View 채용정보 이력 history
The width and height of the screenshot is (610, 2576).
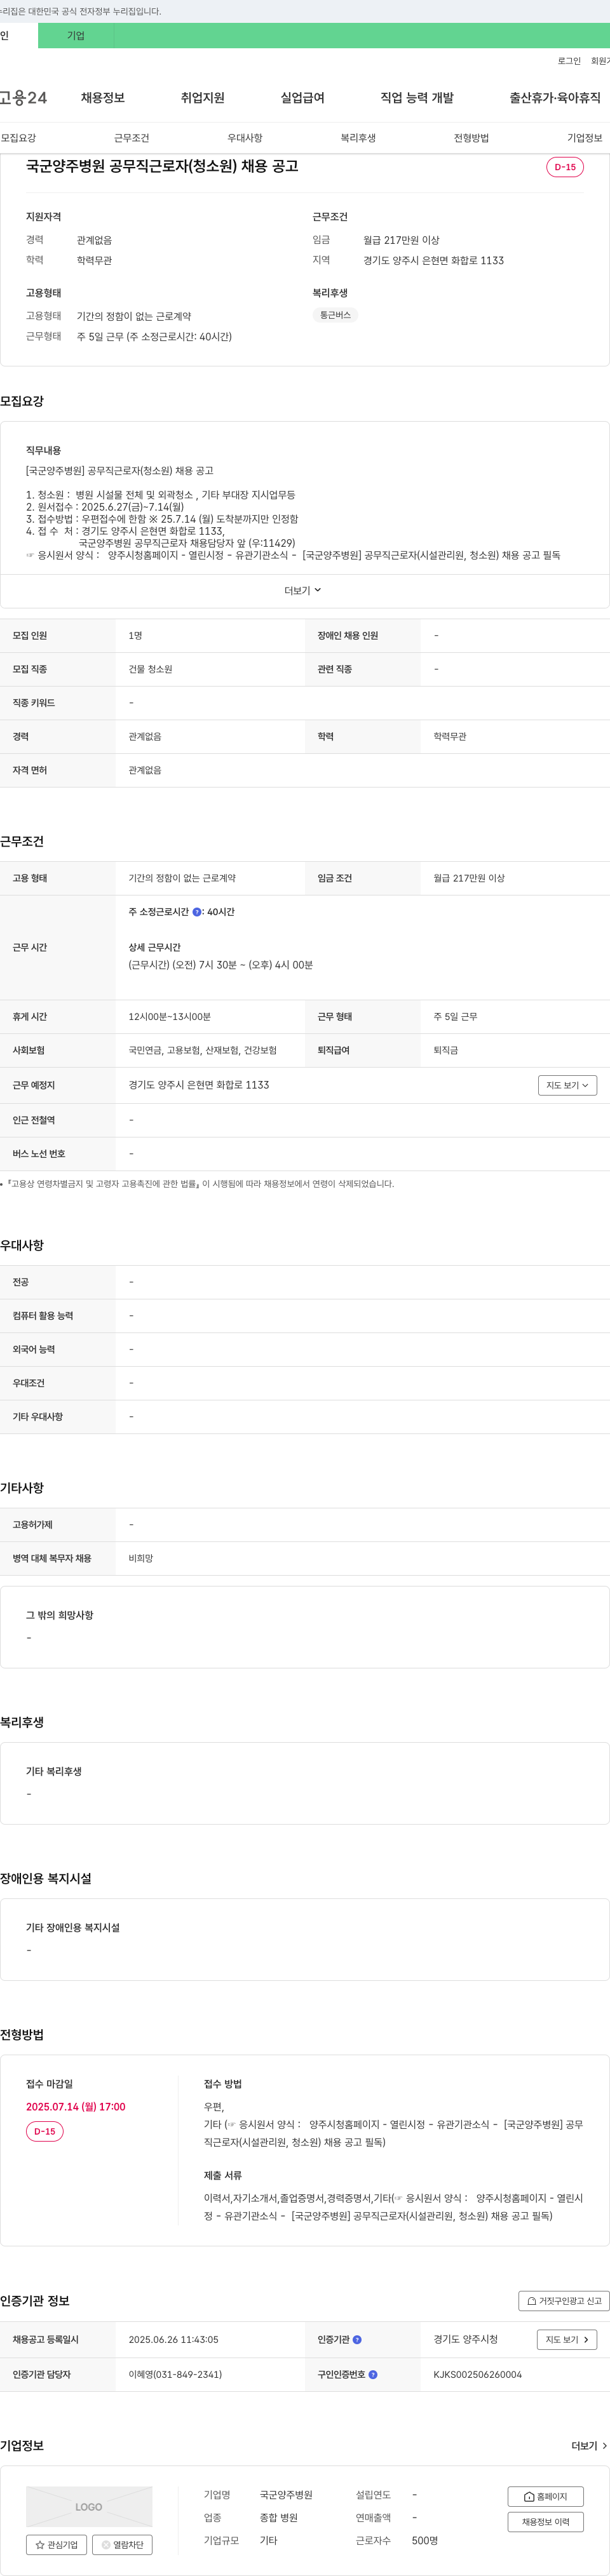pos(545,2521)
